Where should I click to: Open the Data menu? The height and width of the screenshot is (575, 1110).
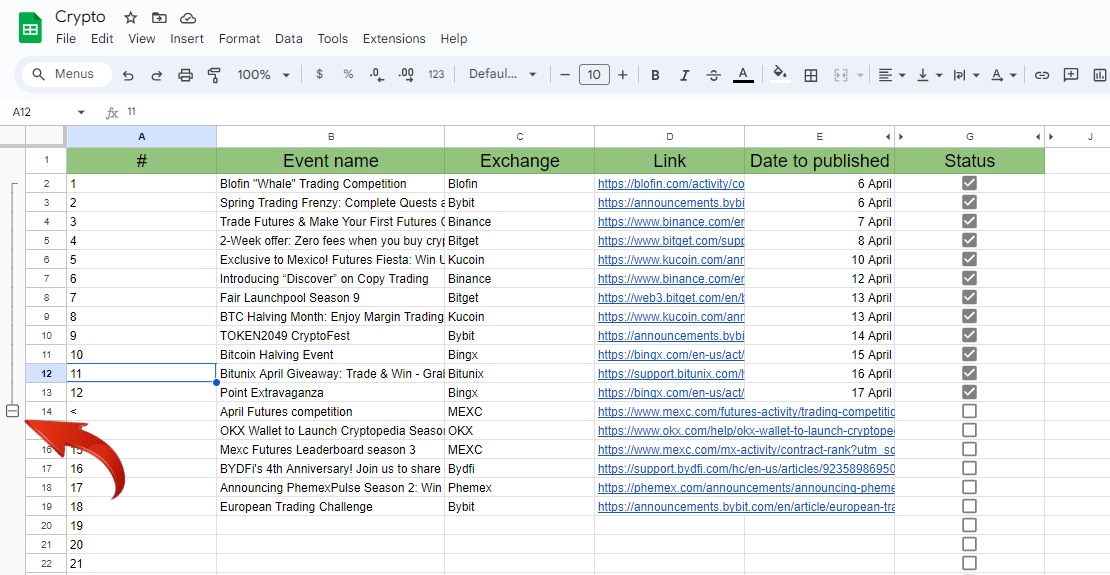pos(289,39)
